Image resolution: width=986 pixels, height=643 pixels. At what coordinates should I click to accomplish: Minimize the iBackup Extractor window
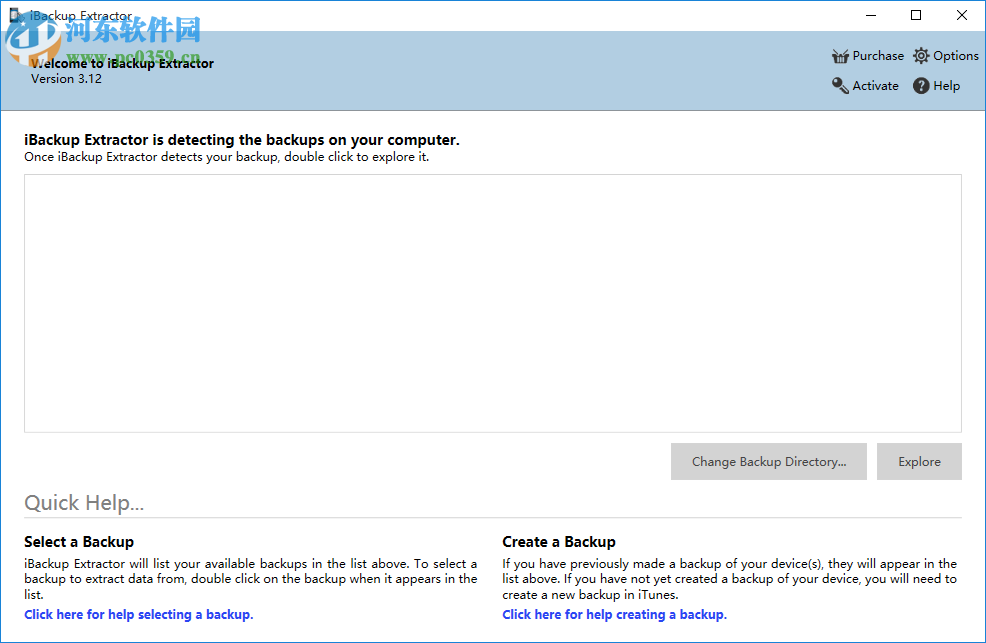[870, 15]
